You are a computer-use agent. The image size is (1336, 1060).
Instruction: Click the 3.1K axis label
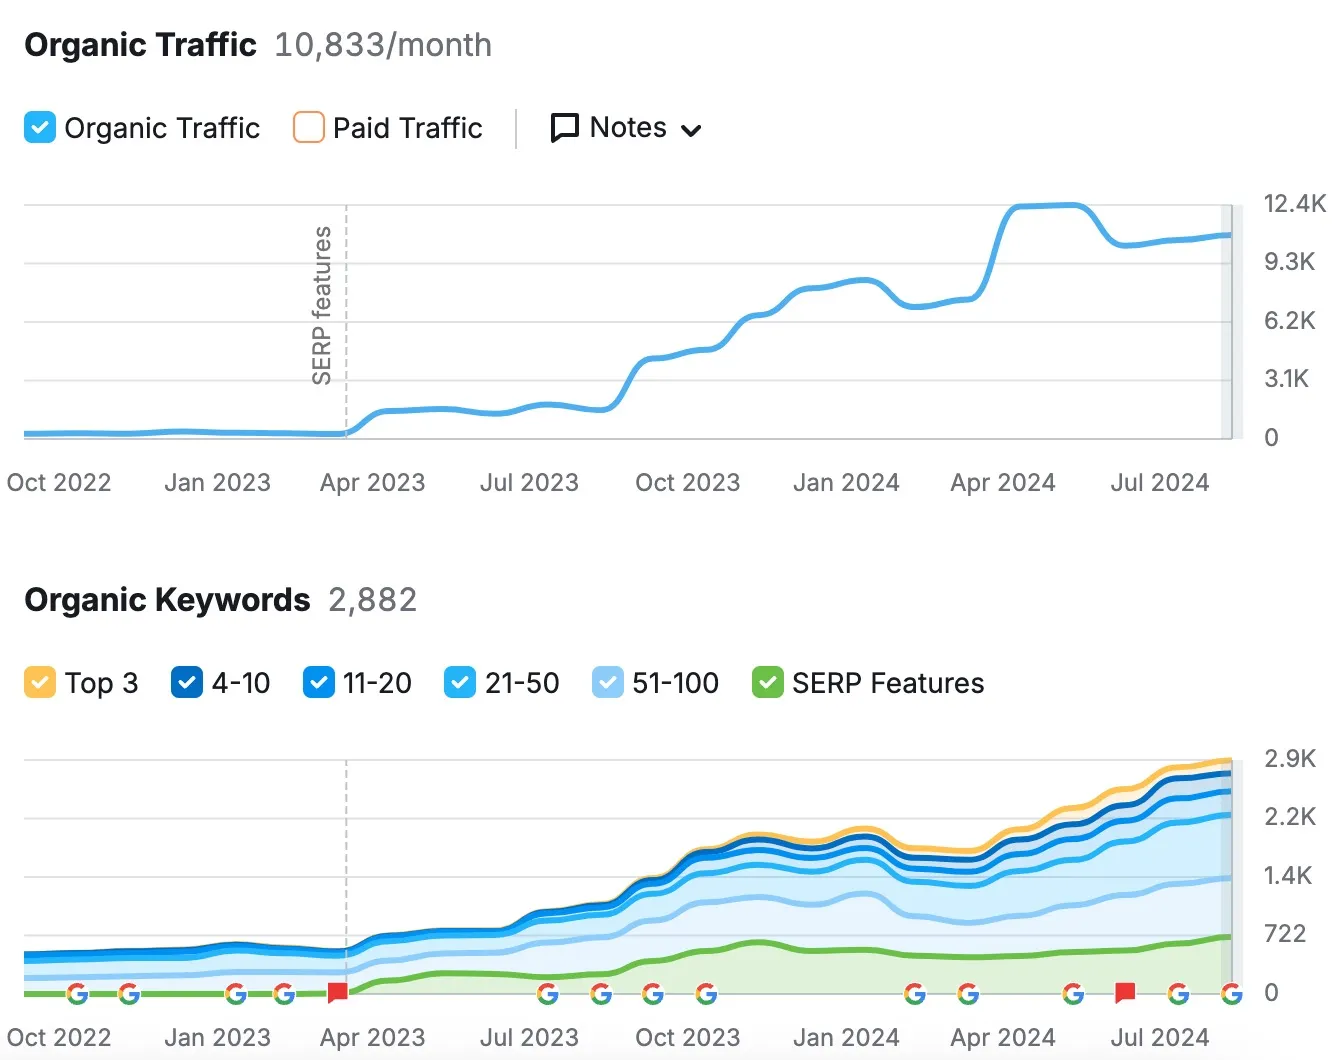(1286, 379)
